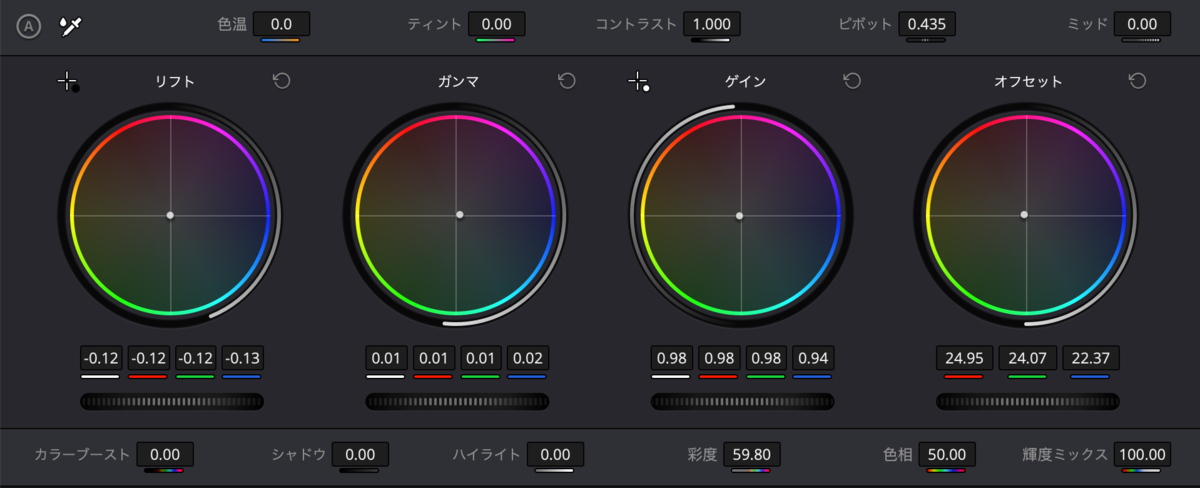Select ガンマ green channel value

click(480, 358)
